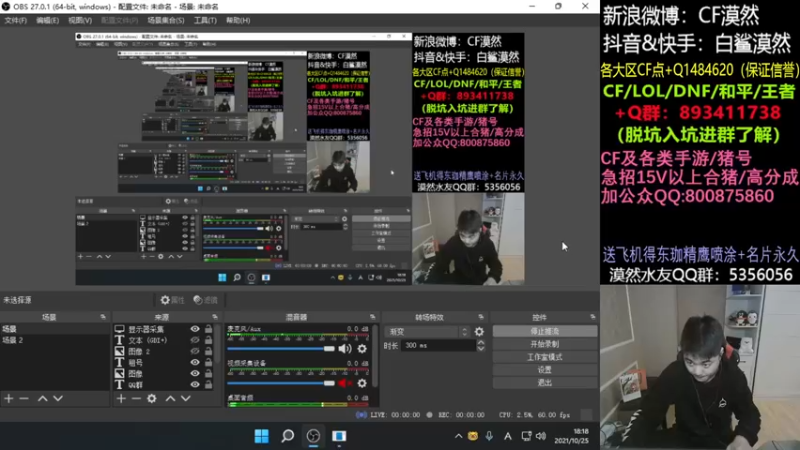Select scene 场景 in scenes list
This screenshot has height=450, width=800.
pyautogui.click(x=55, y=329)
